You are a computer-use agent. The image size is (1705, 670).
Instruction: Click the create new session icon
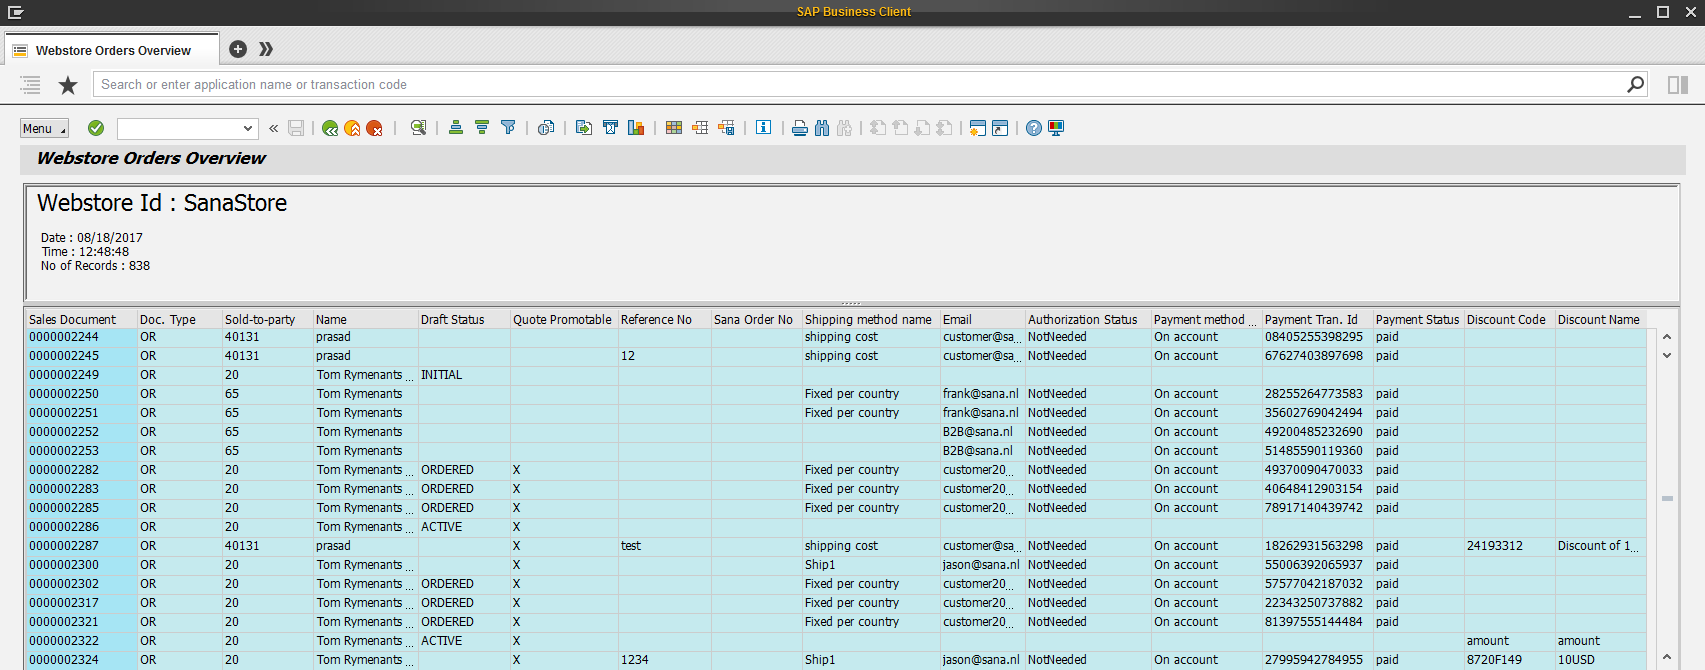tap(978, 128)
